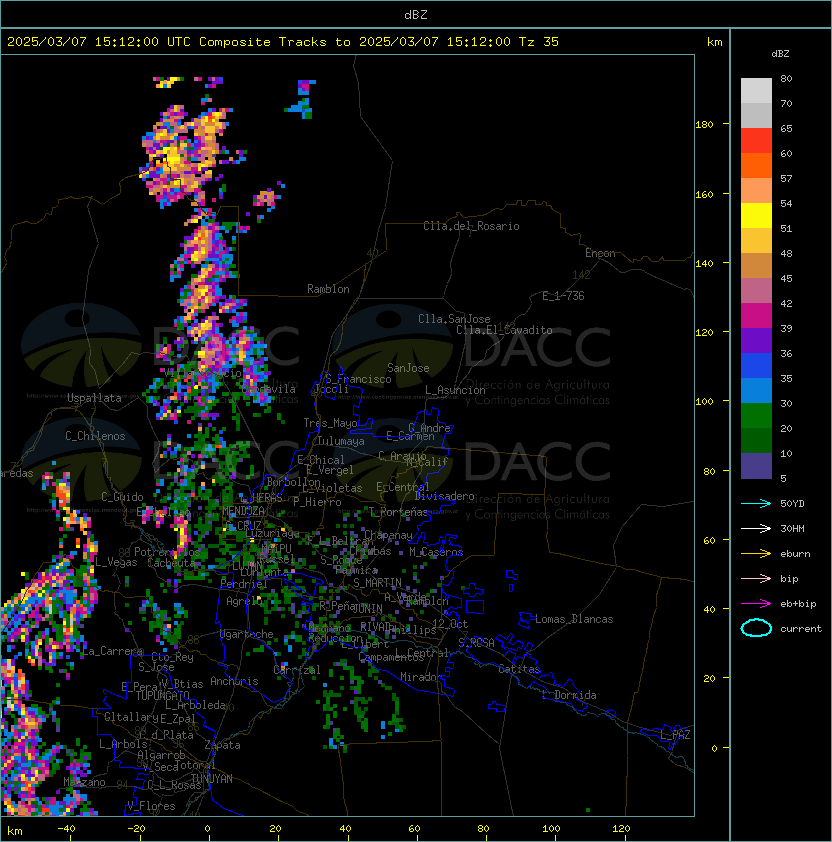Screen dimensions: 832x842
Task: Click the white 30HM arrow in the legend
Action: pyautogui.click(x=756, y=528)
